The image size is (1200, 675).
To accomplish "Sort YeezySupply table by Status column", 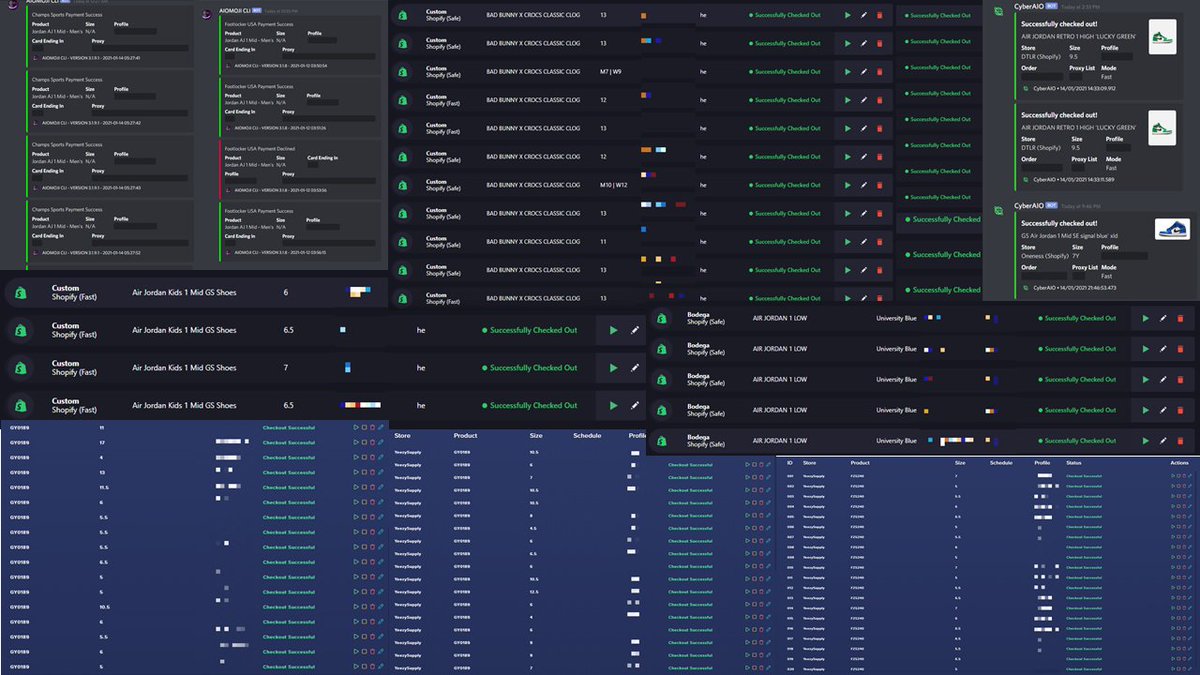I will click(1072, 463).
